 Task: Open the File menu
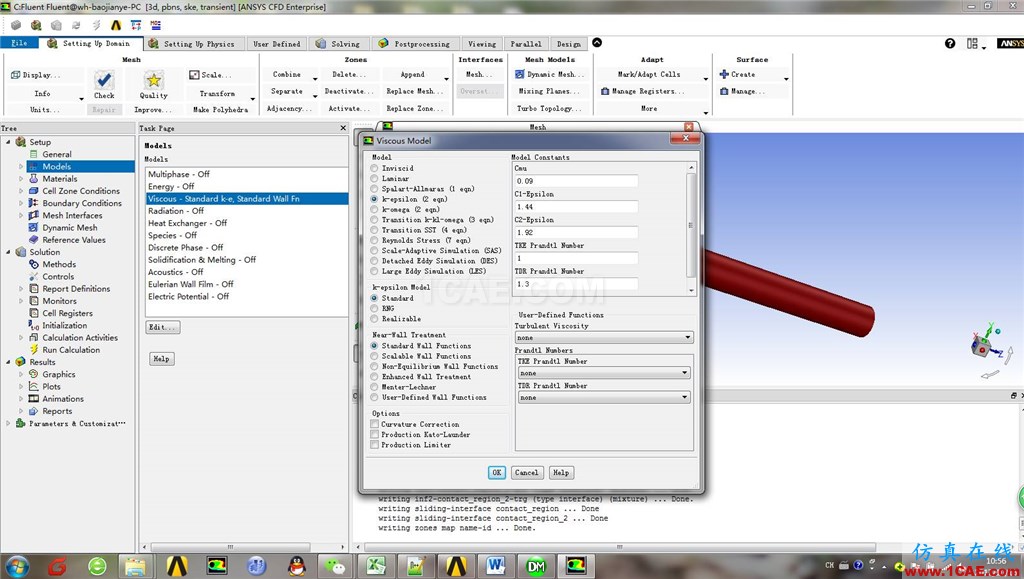(19, 43)
